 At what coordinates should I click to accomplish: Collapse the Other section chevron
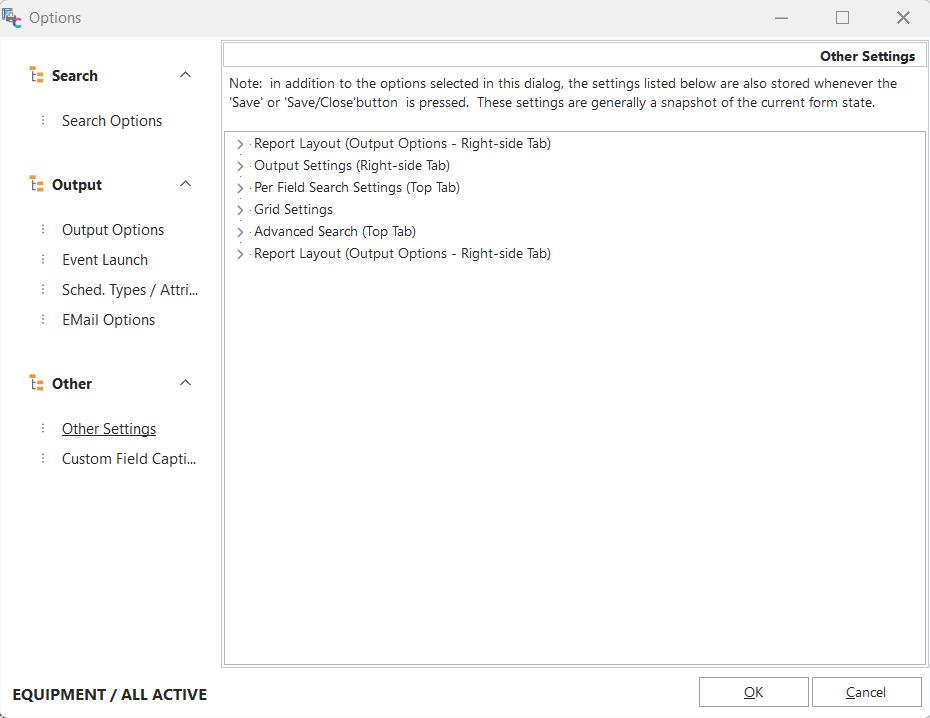[x=185, y=383]
